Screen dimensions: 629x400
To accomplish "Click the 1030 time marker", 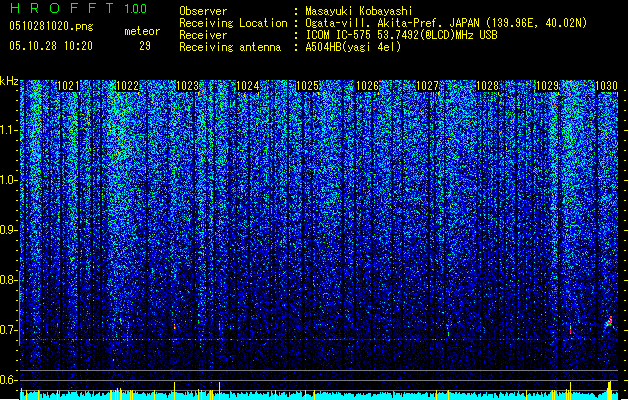I will (606, 86).
